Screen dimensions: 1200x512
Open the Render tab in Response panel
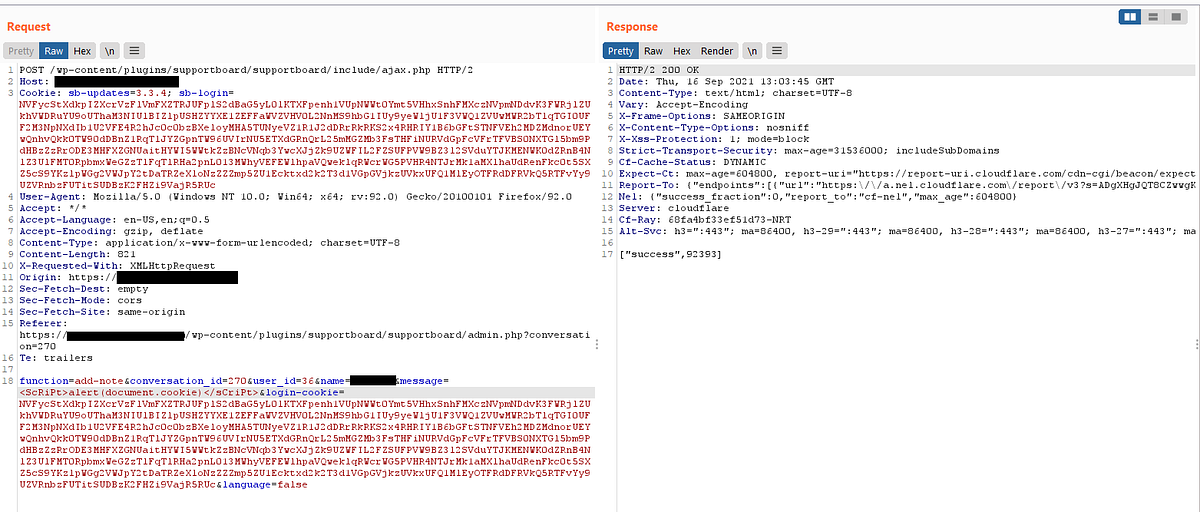[x=716, y=50]
